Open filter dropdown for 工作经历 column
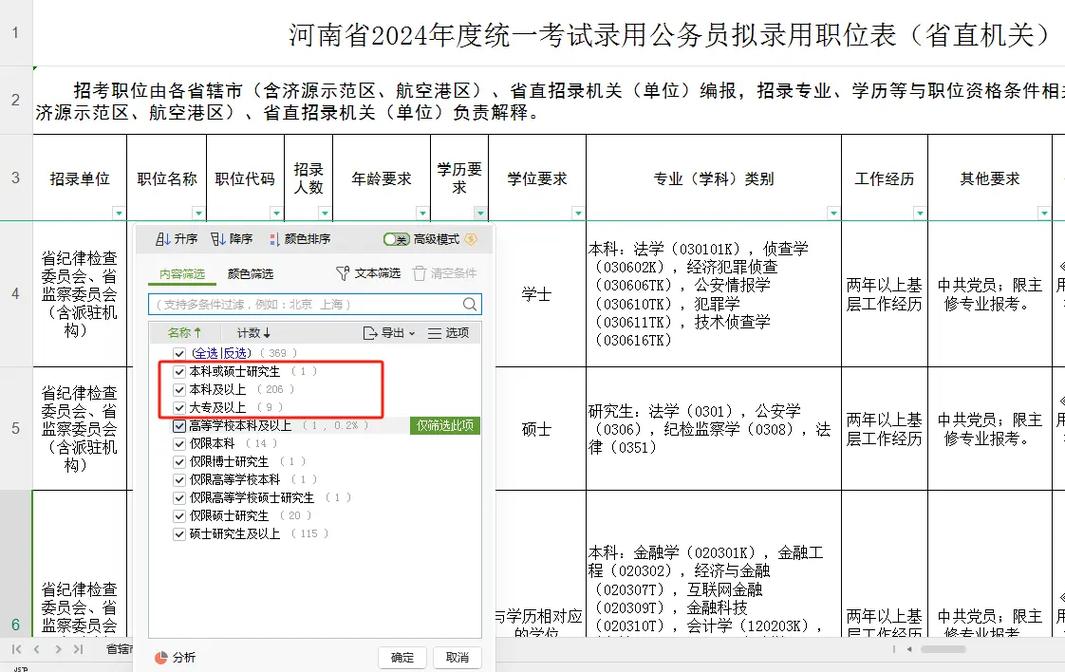Screen dimensions: 1065x672 [920, 213]
